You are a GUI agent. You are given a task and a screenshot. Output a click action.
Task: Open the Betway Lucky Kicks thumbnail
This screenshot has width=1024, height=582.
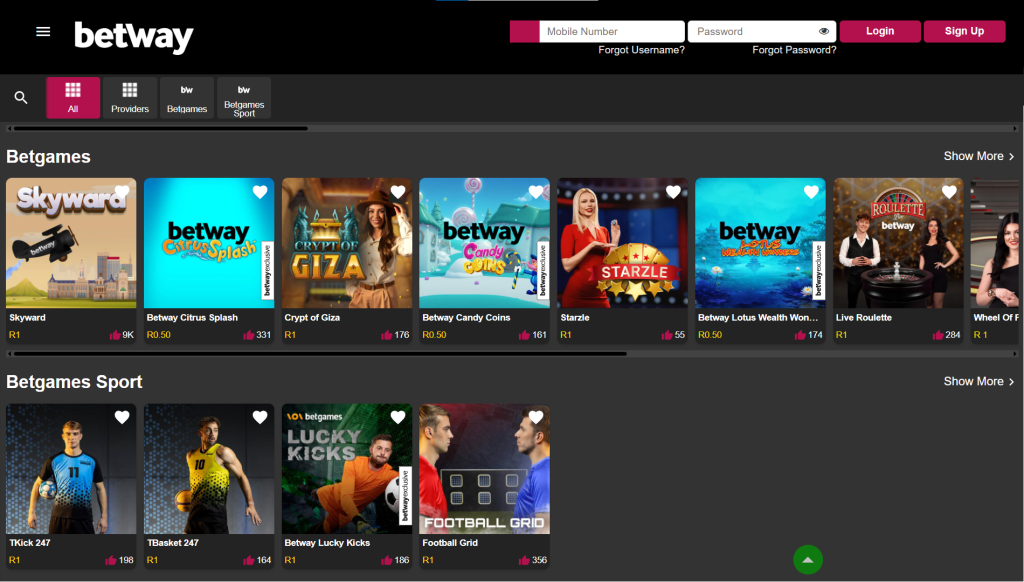347,468
